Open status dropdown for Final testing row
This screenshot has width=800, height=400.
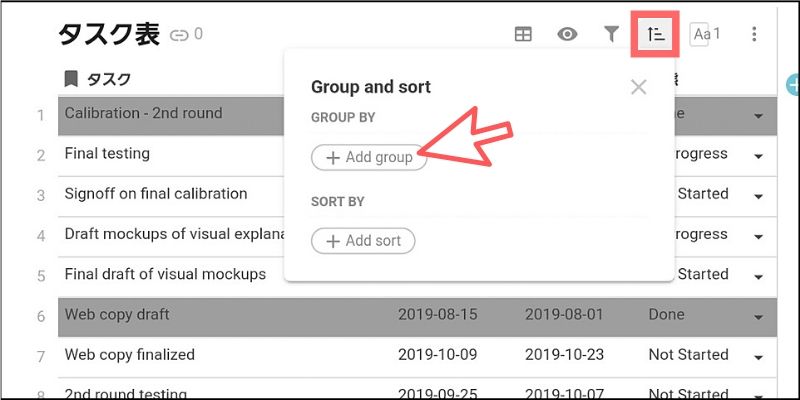[x=759, y=156]
